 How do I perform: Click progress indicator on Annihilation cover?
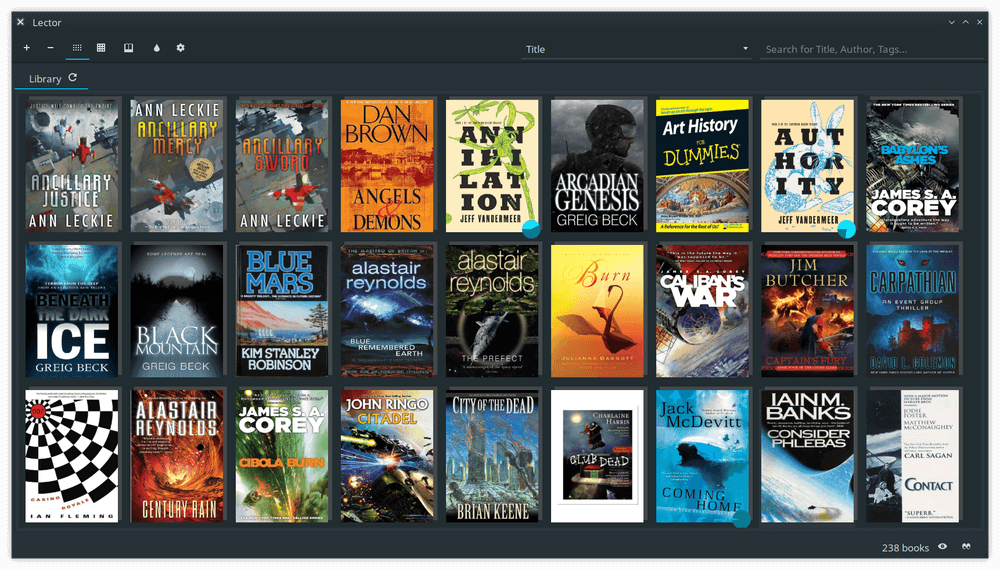(531, 229)
